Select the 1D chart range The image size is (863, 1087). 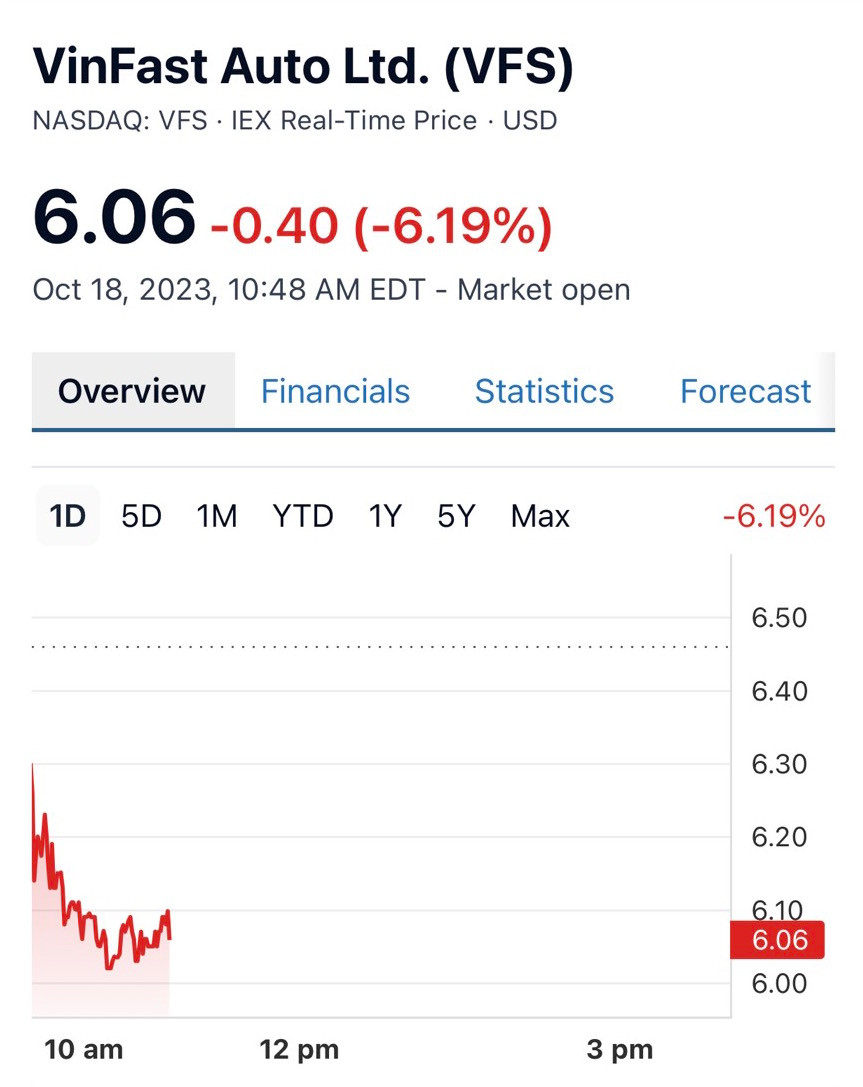[68, 516]
